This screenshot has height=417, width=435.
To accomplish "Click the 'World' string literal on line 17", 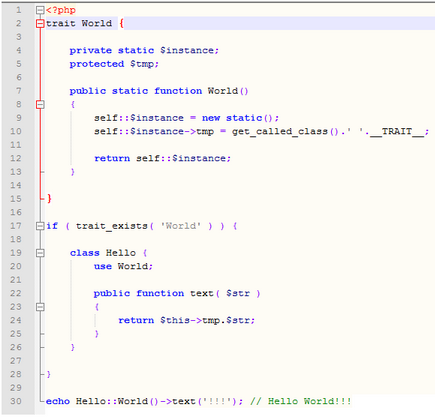I will click(181, 226).
